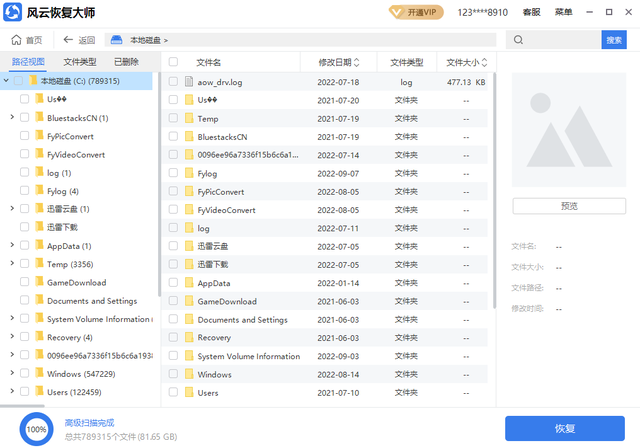Open the 菜单 menu in title bar
Screen dimensions: 640x448
click(x=563, y=12)
